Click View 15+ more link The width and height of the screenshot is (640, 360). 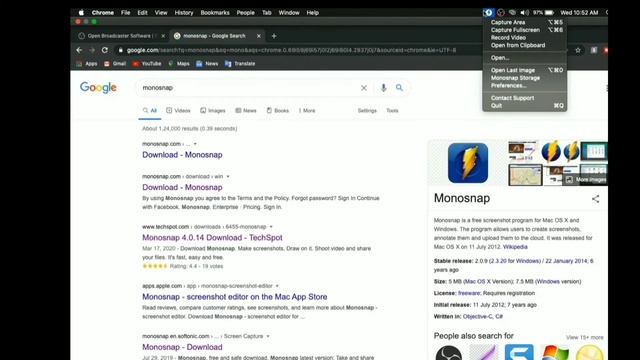584,337
